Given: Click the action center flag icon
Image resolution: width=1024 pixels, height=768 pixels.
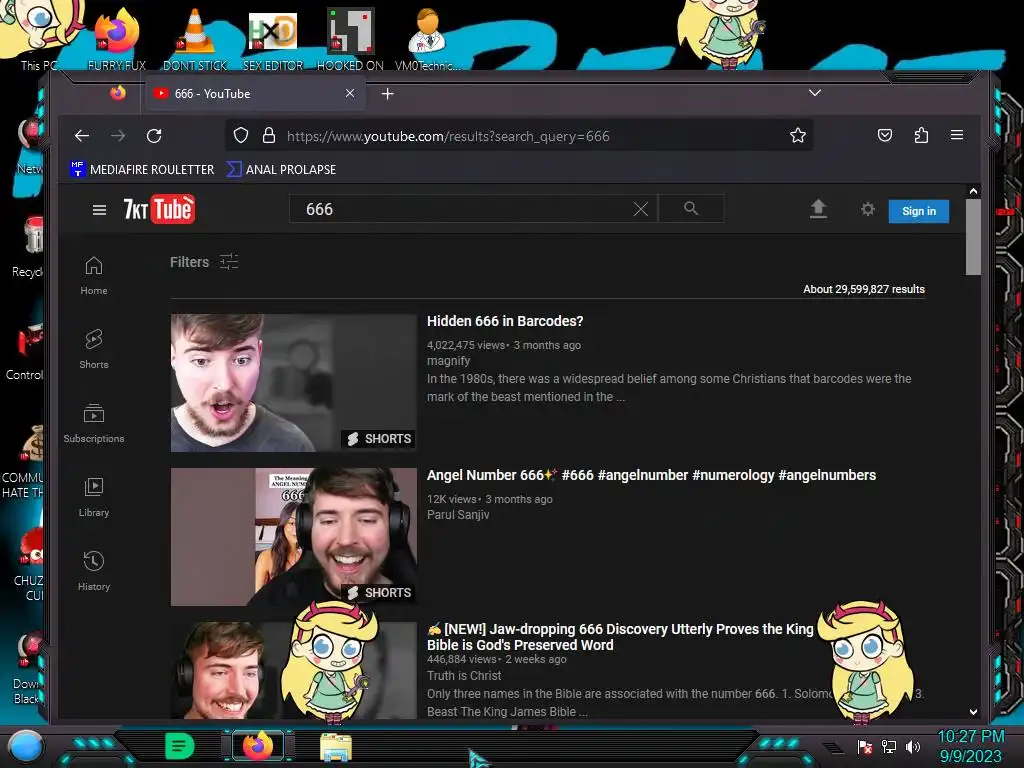Looking at the screenshot, I should click(865, 746).
